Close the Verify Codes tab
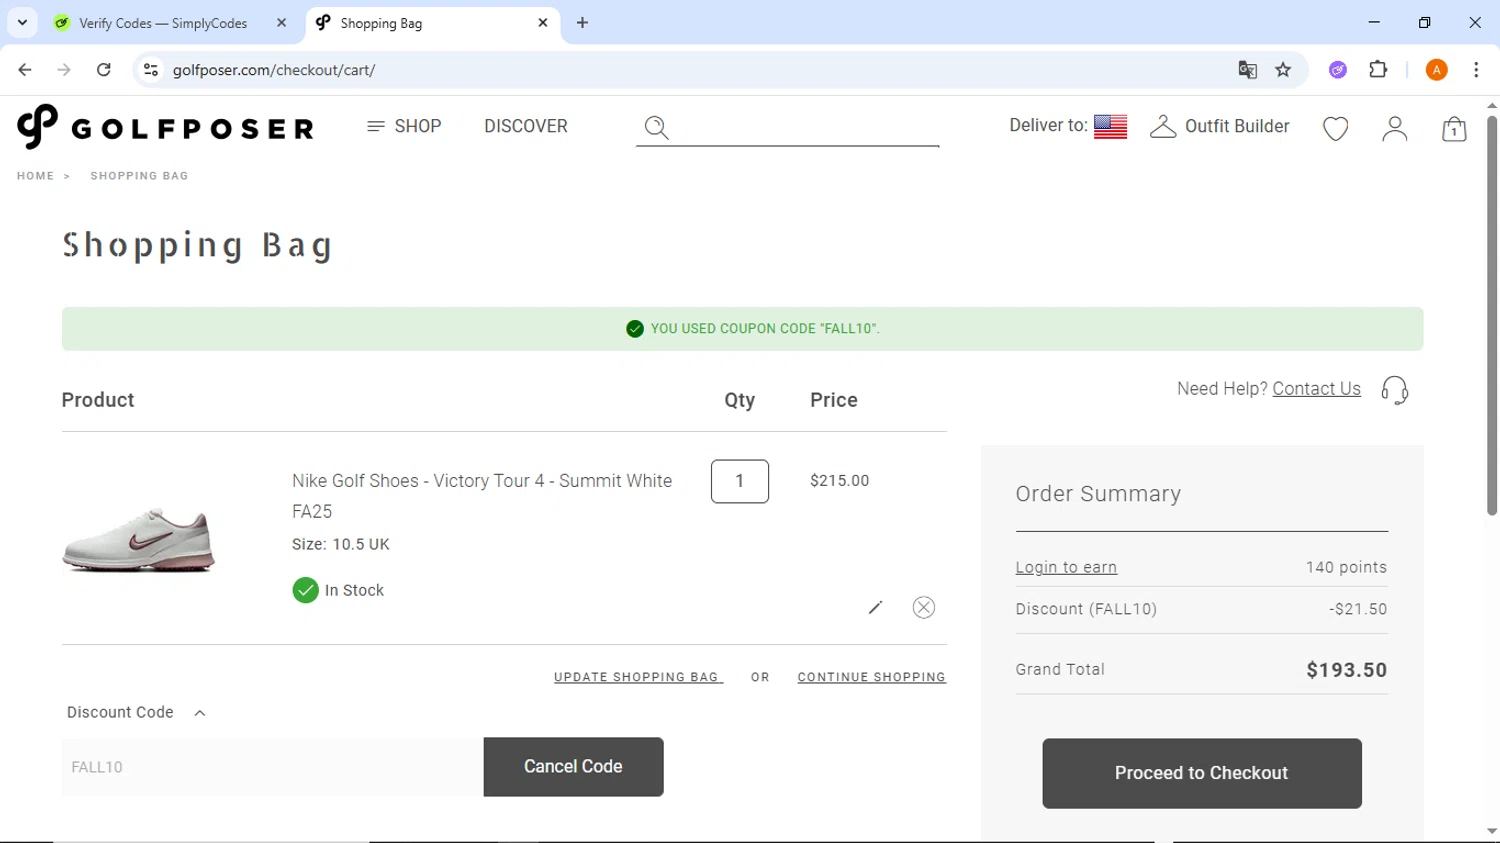 [x=281, y=23]
